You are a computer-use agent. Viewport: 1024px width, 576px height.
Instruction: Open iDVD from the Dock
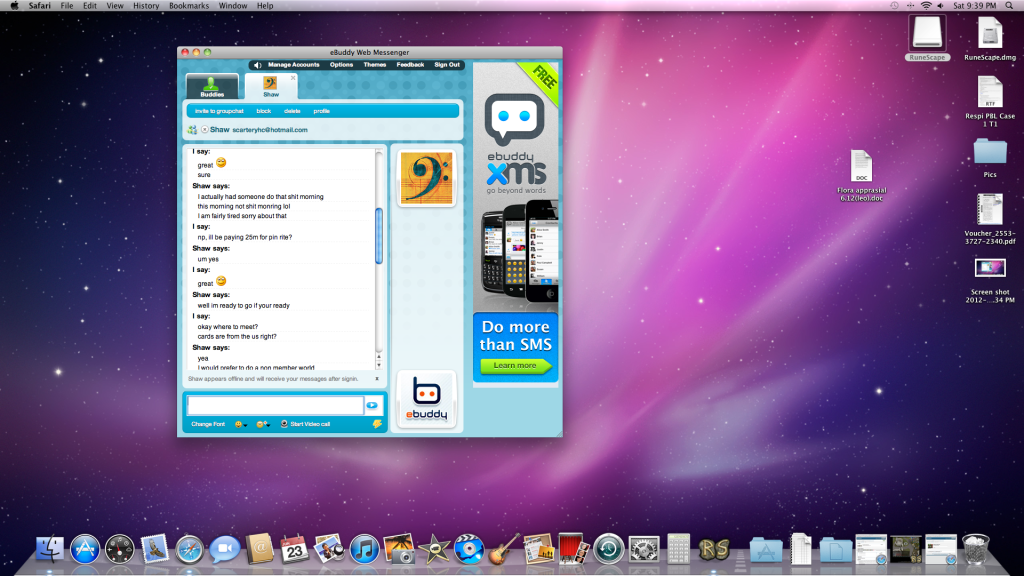coord(469,549)
